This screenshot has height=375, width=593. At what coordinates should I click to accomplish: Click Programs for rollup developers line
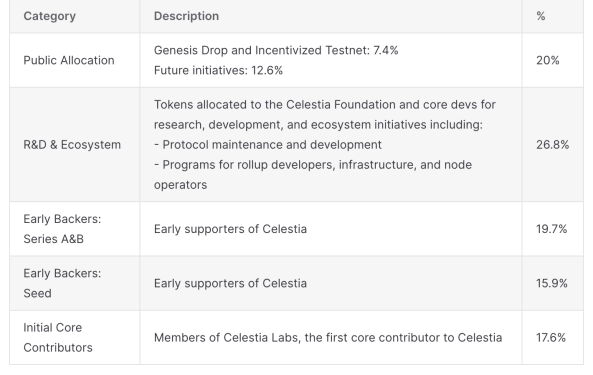tap(313, 175)
